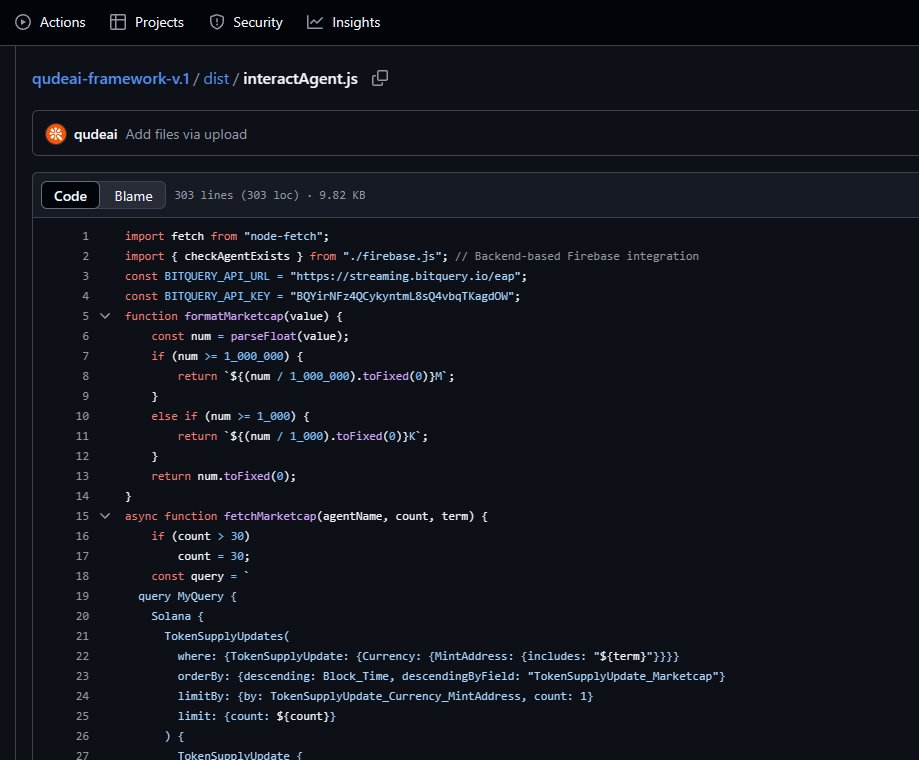Click parseFloat on line 6

pos(263,336)
